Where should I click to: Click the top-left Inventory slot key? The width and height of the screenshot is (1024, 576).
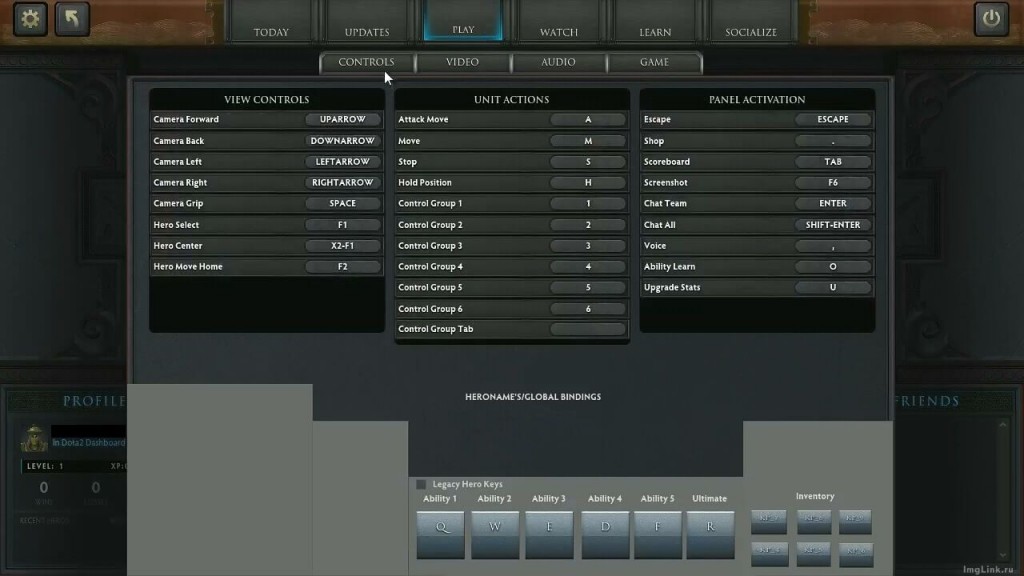click(x=769, y=521)
